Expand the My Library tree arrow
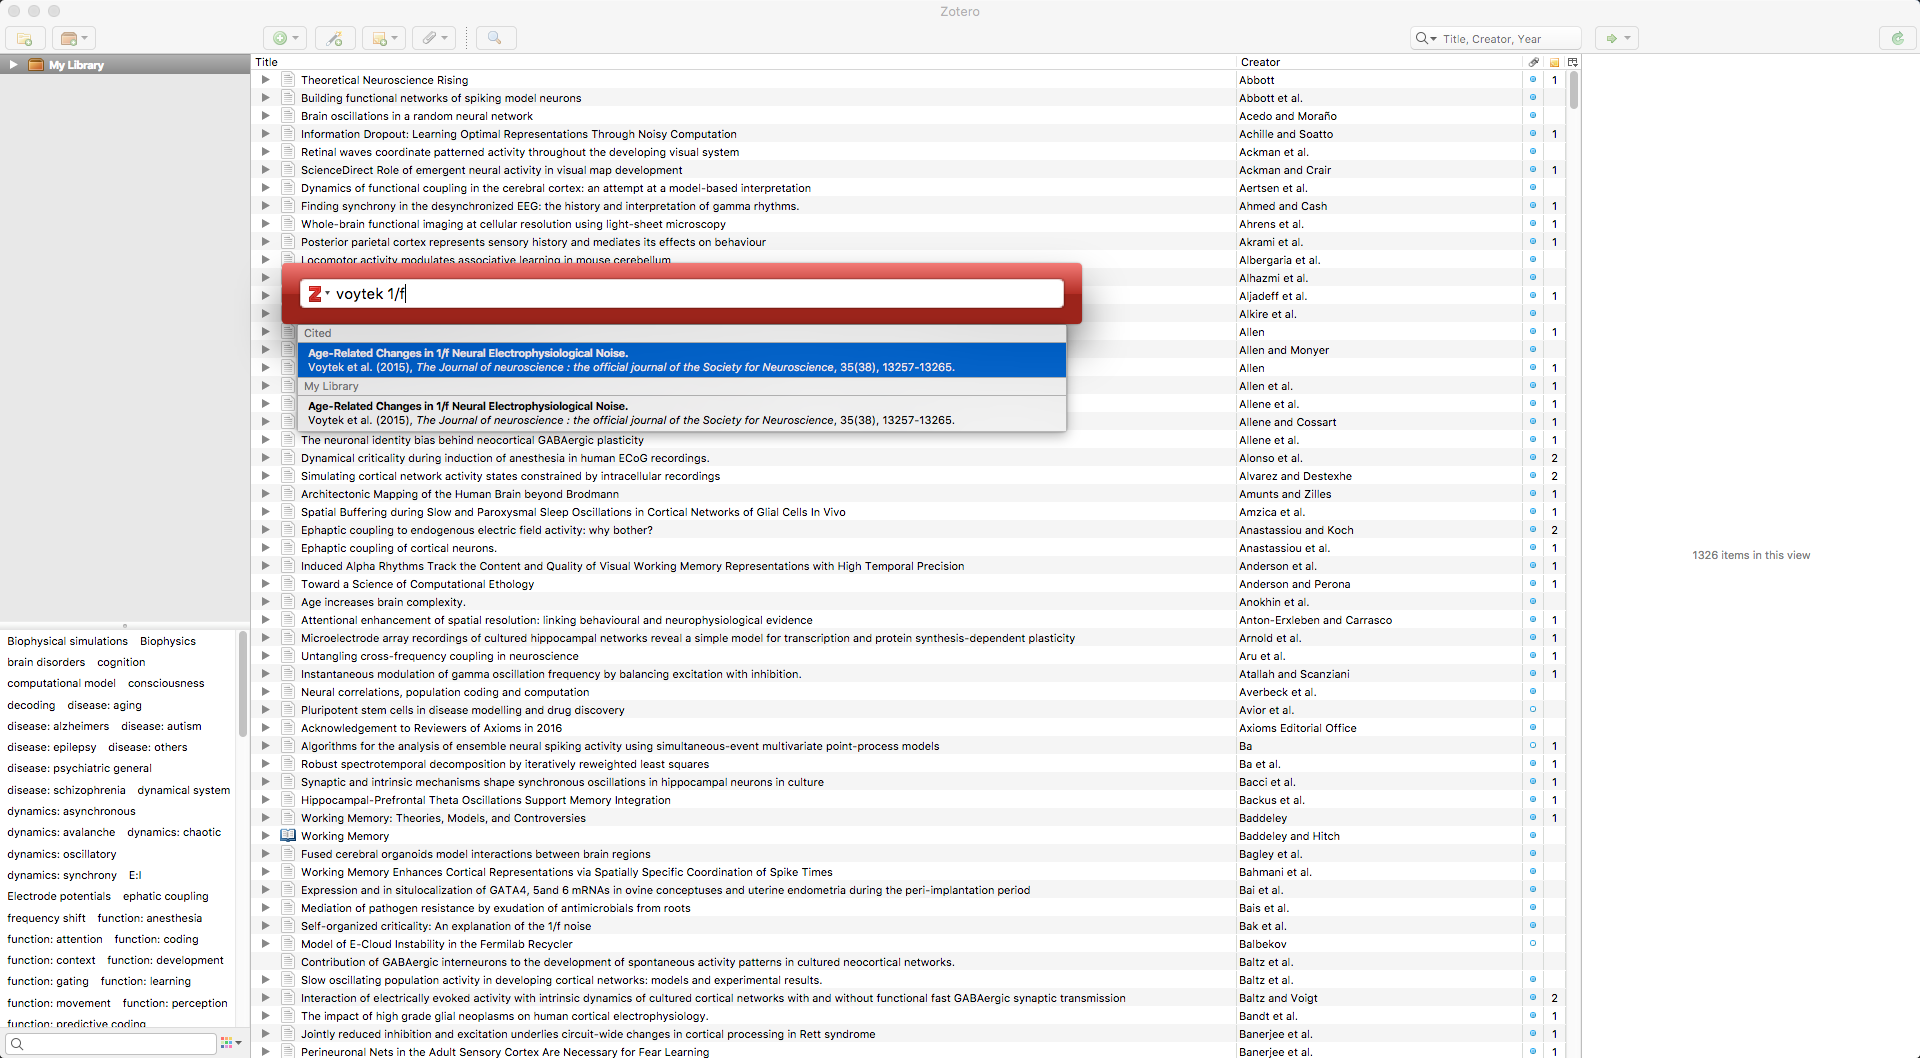Viewport: 1920px width, 1058px height. pyautogui.click(x=13, y=64)
